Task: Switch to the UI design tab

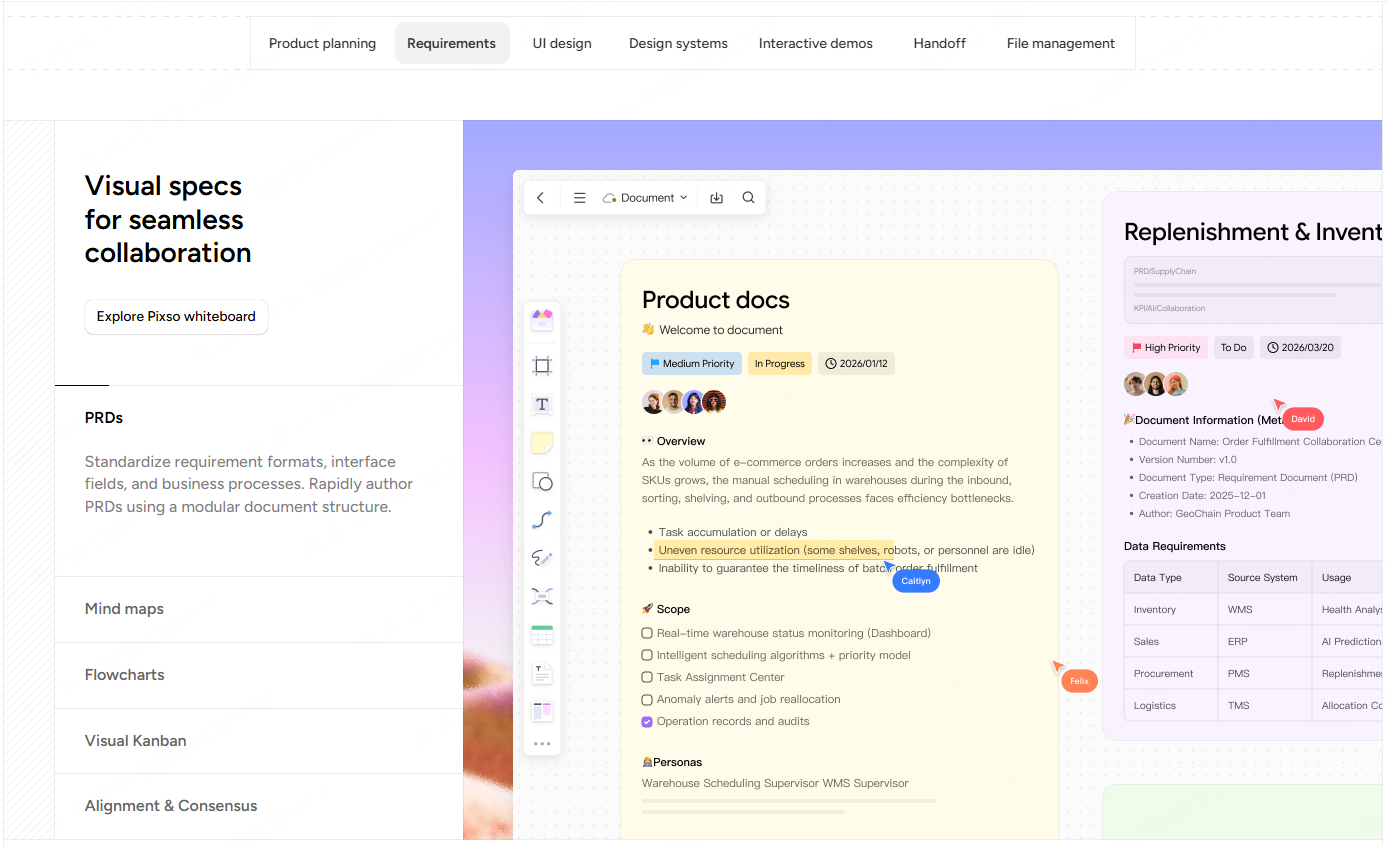Action: (562, 43)
